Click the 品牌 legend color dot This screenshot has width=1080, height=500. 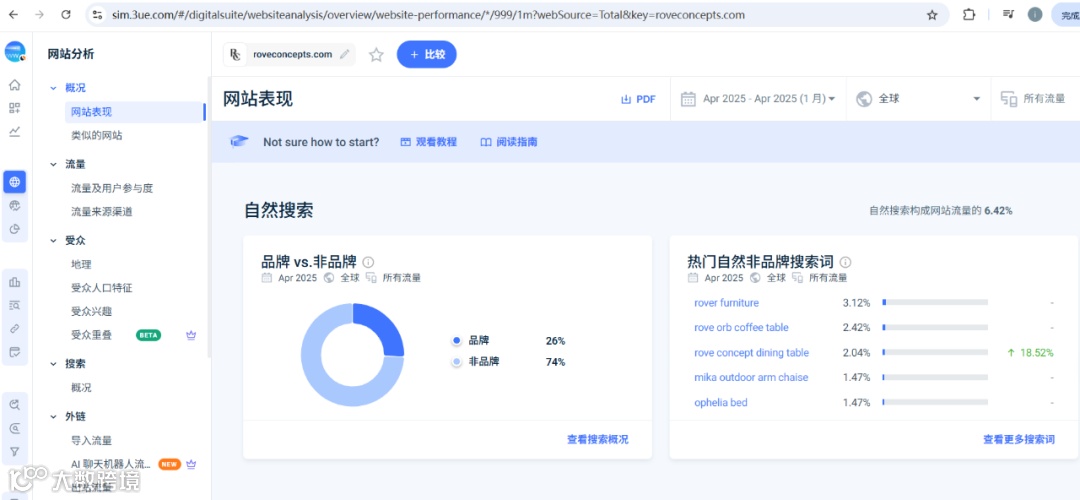tap(456, 341)
